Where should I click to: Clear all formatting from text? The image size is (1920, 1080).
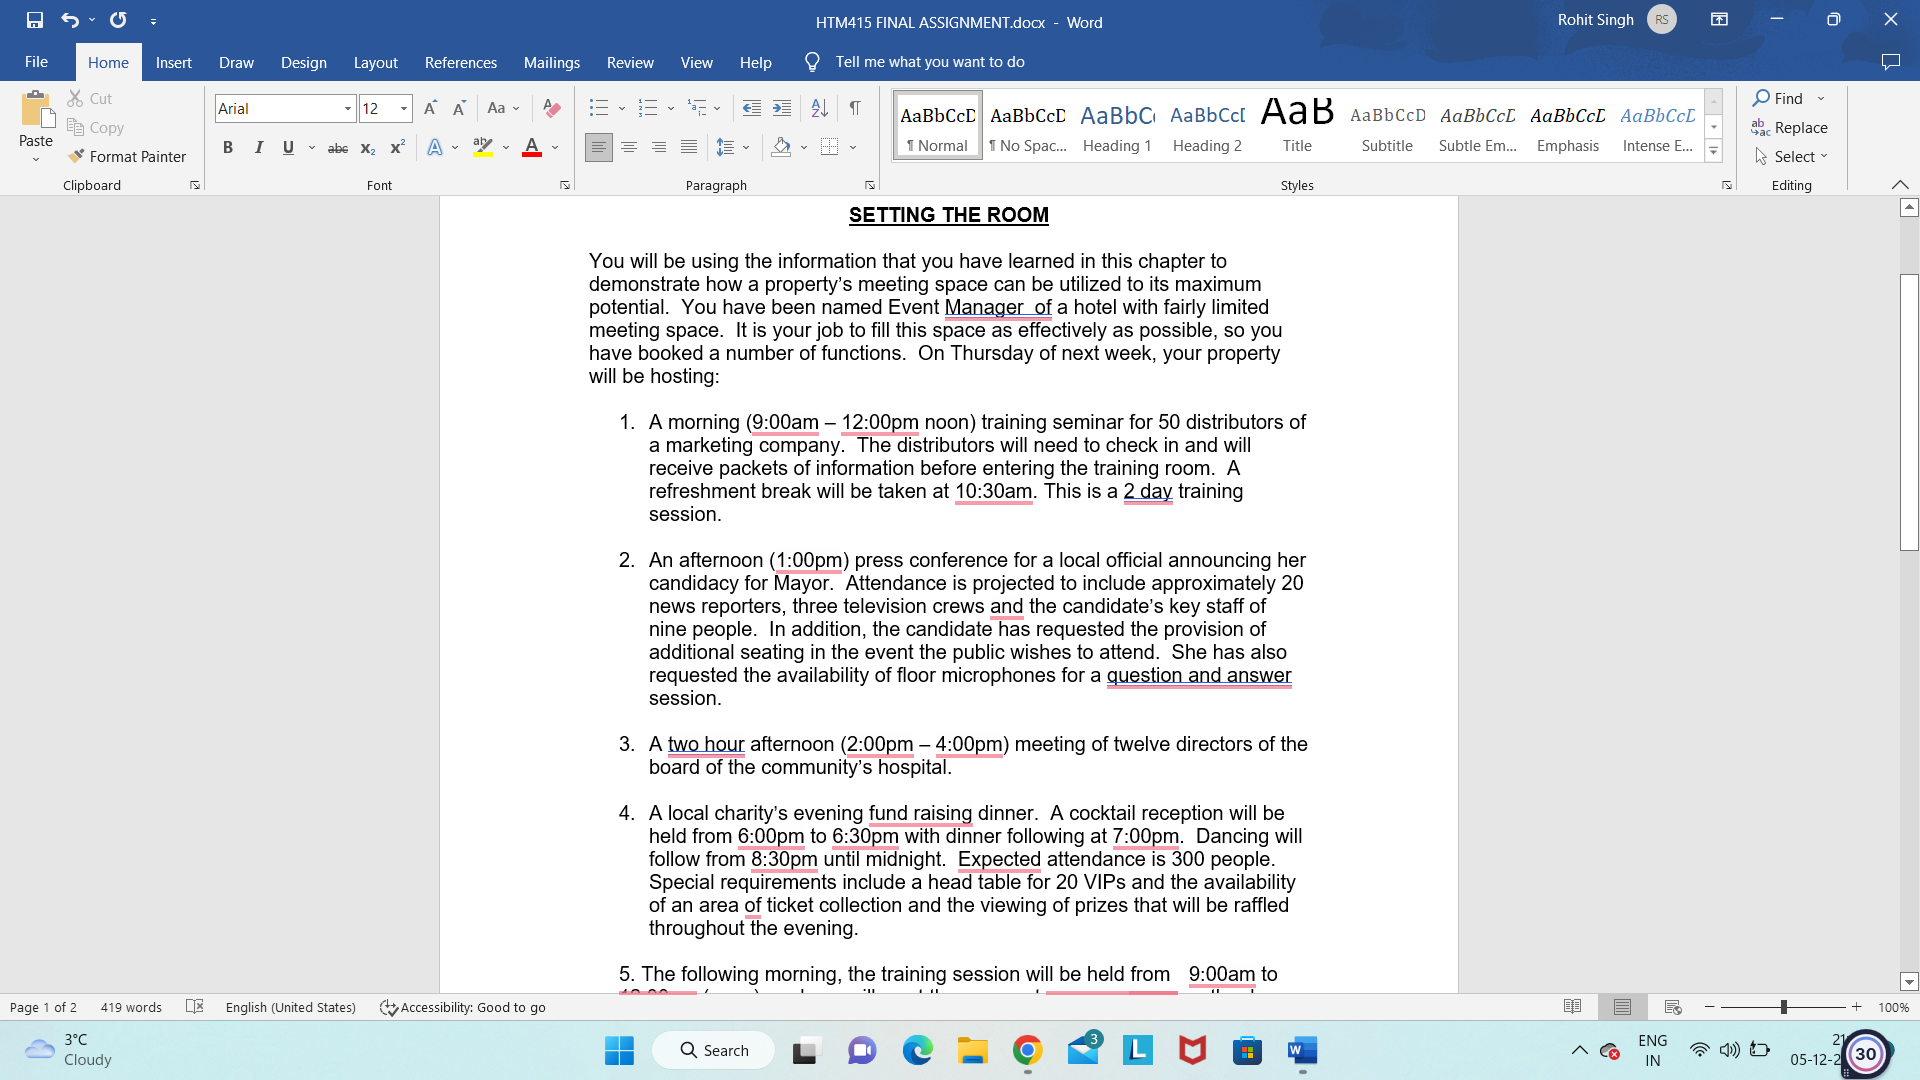551,108
